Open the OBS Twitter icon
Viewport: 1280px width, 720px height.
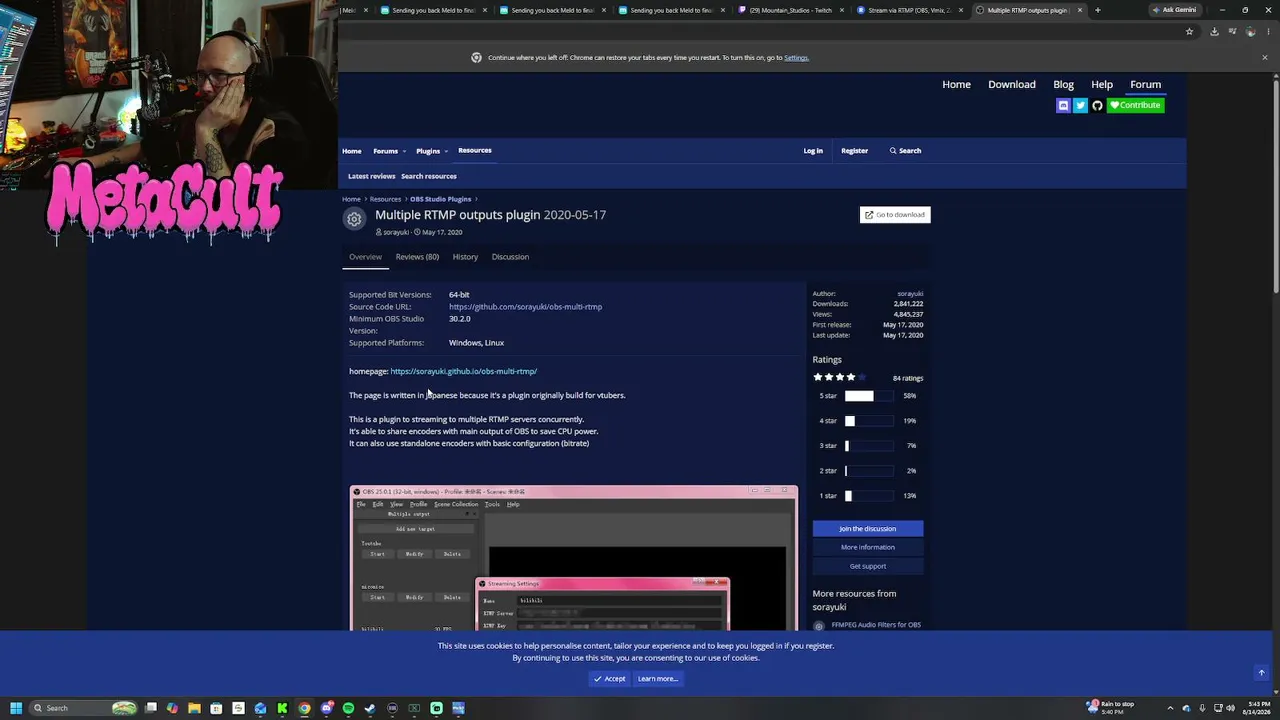1080,105
